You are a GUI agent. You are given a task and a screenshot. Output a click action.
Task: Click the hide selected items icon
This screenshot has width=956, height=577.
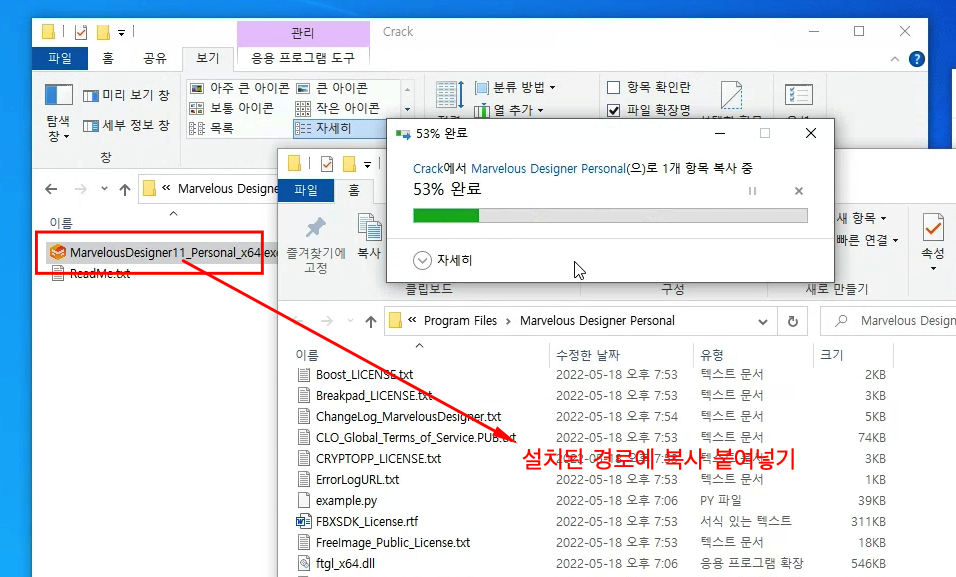pyautogui.click(x=731, y=96)
